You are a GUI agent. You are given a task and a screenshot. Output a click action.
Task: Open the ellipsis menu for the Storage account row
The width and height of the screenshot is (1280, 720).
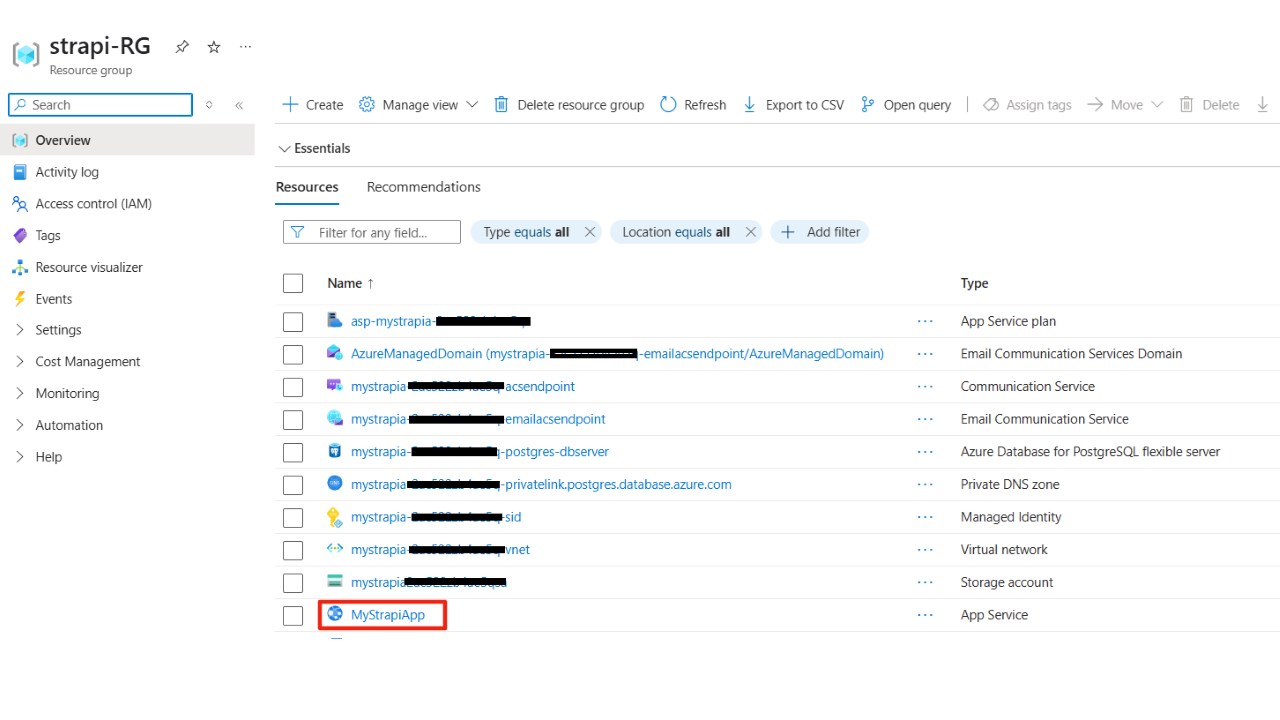pyautogui.click(x=925, y=582)
